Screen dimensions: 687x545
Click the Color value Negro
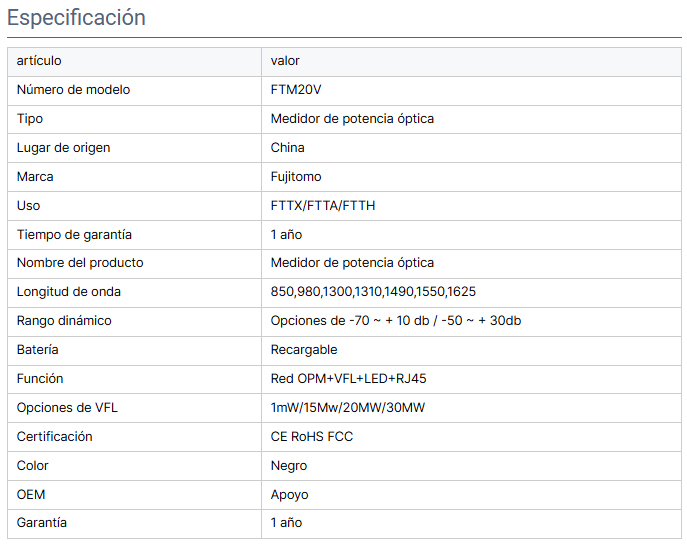tap(289, 466)
